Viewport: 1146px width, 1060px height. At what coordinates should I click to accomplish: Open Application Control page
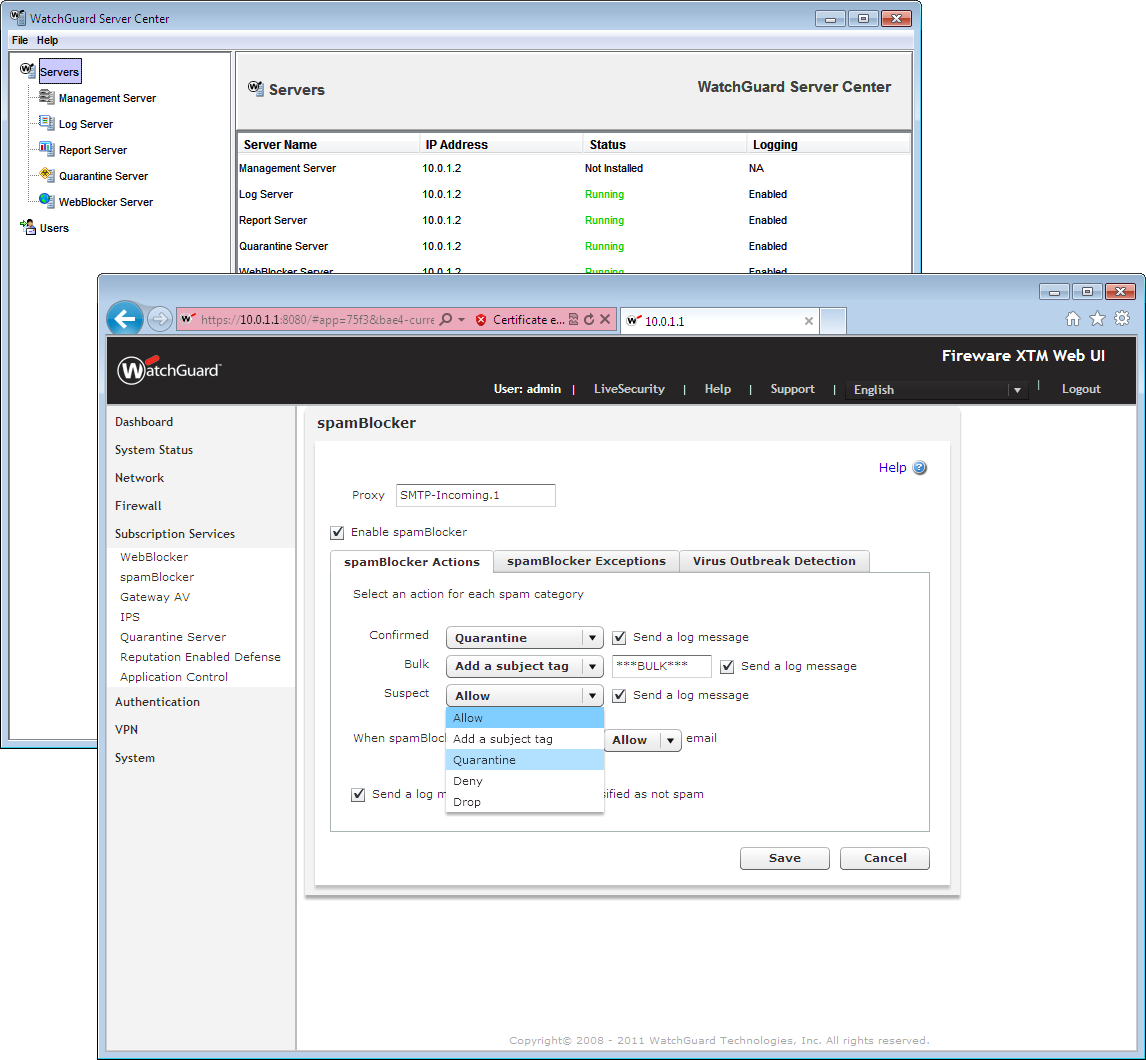pos(174,678)
